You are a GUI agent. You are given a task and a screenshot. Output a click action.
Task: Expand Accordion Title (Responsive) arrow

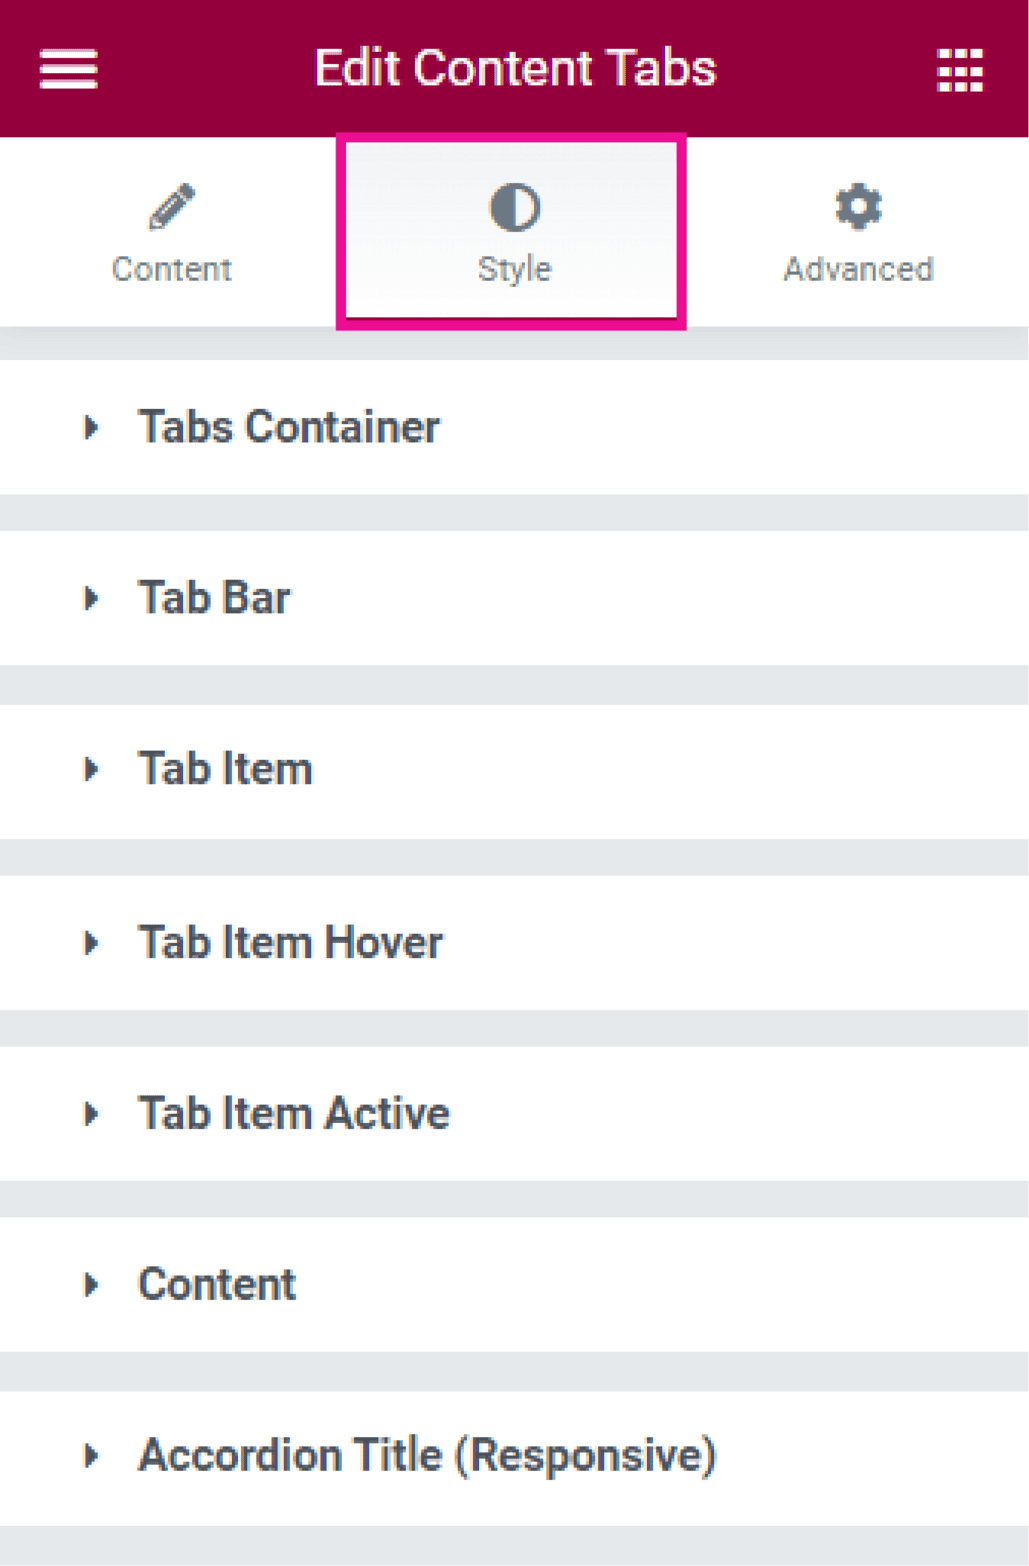[x=91, y=1456]
